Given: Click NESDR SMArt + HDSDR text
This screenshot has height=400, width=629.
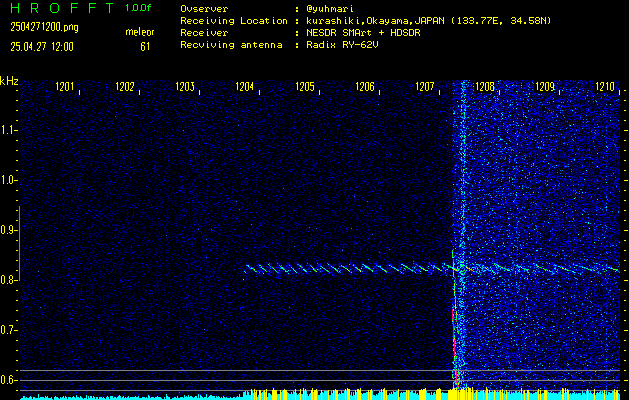Looking at the screenshot, I should pyautogui.click(x=363, y=33).
